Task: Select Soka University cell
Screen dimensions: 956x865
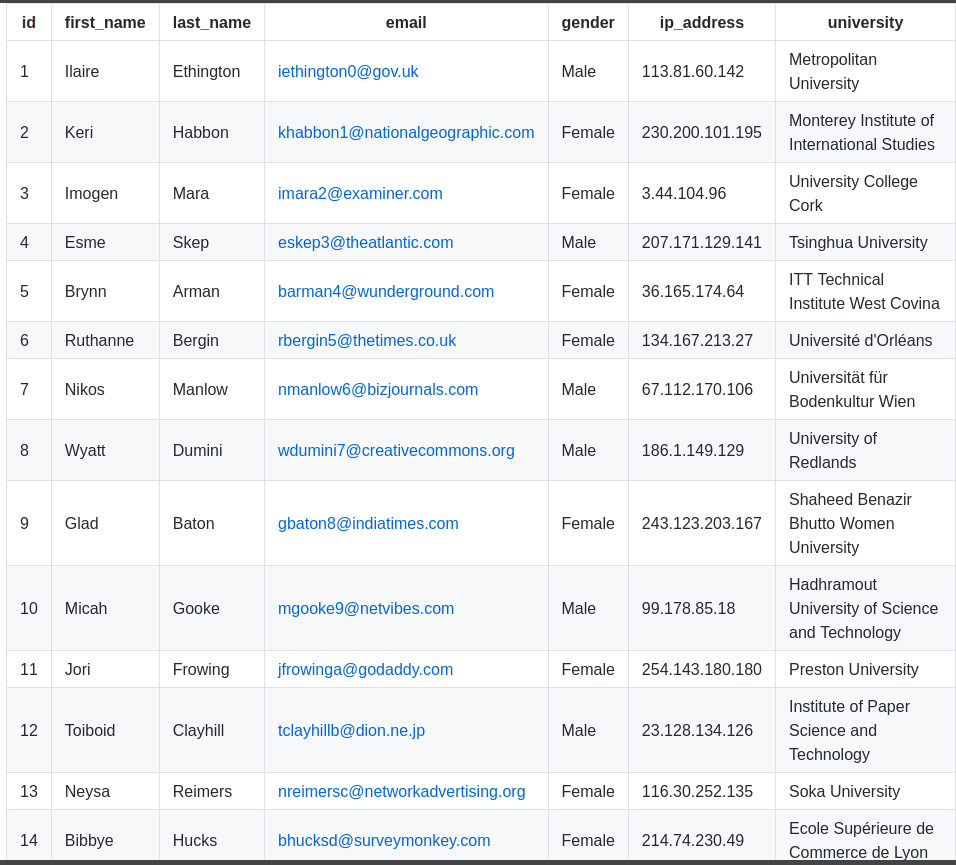Action: (865, 791)
